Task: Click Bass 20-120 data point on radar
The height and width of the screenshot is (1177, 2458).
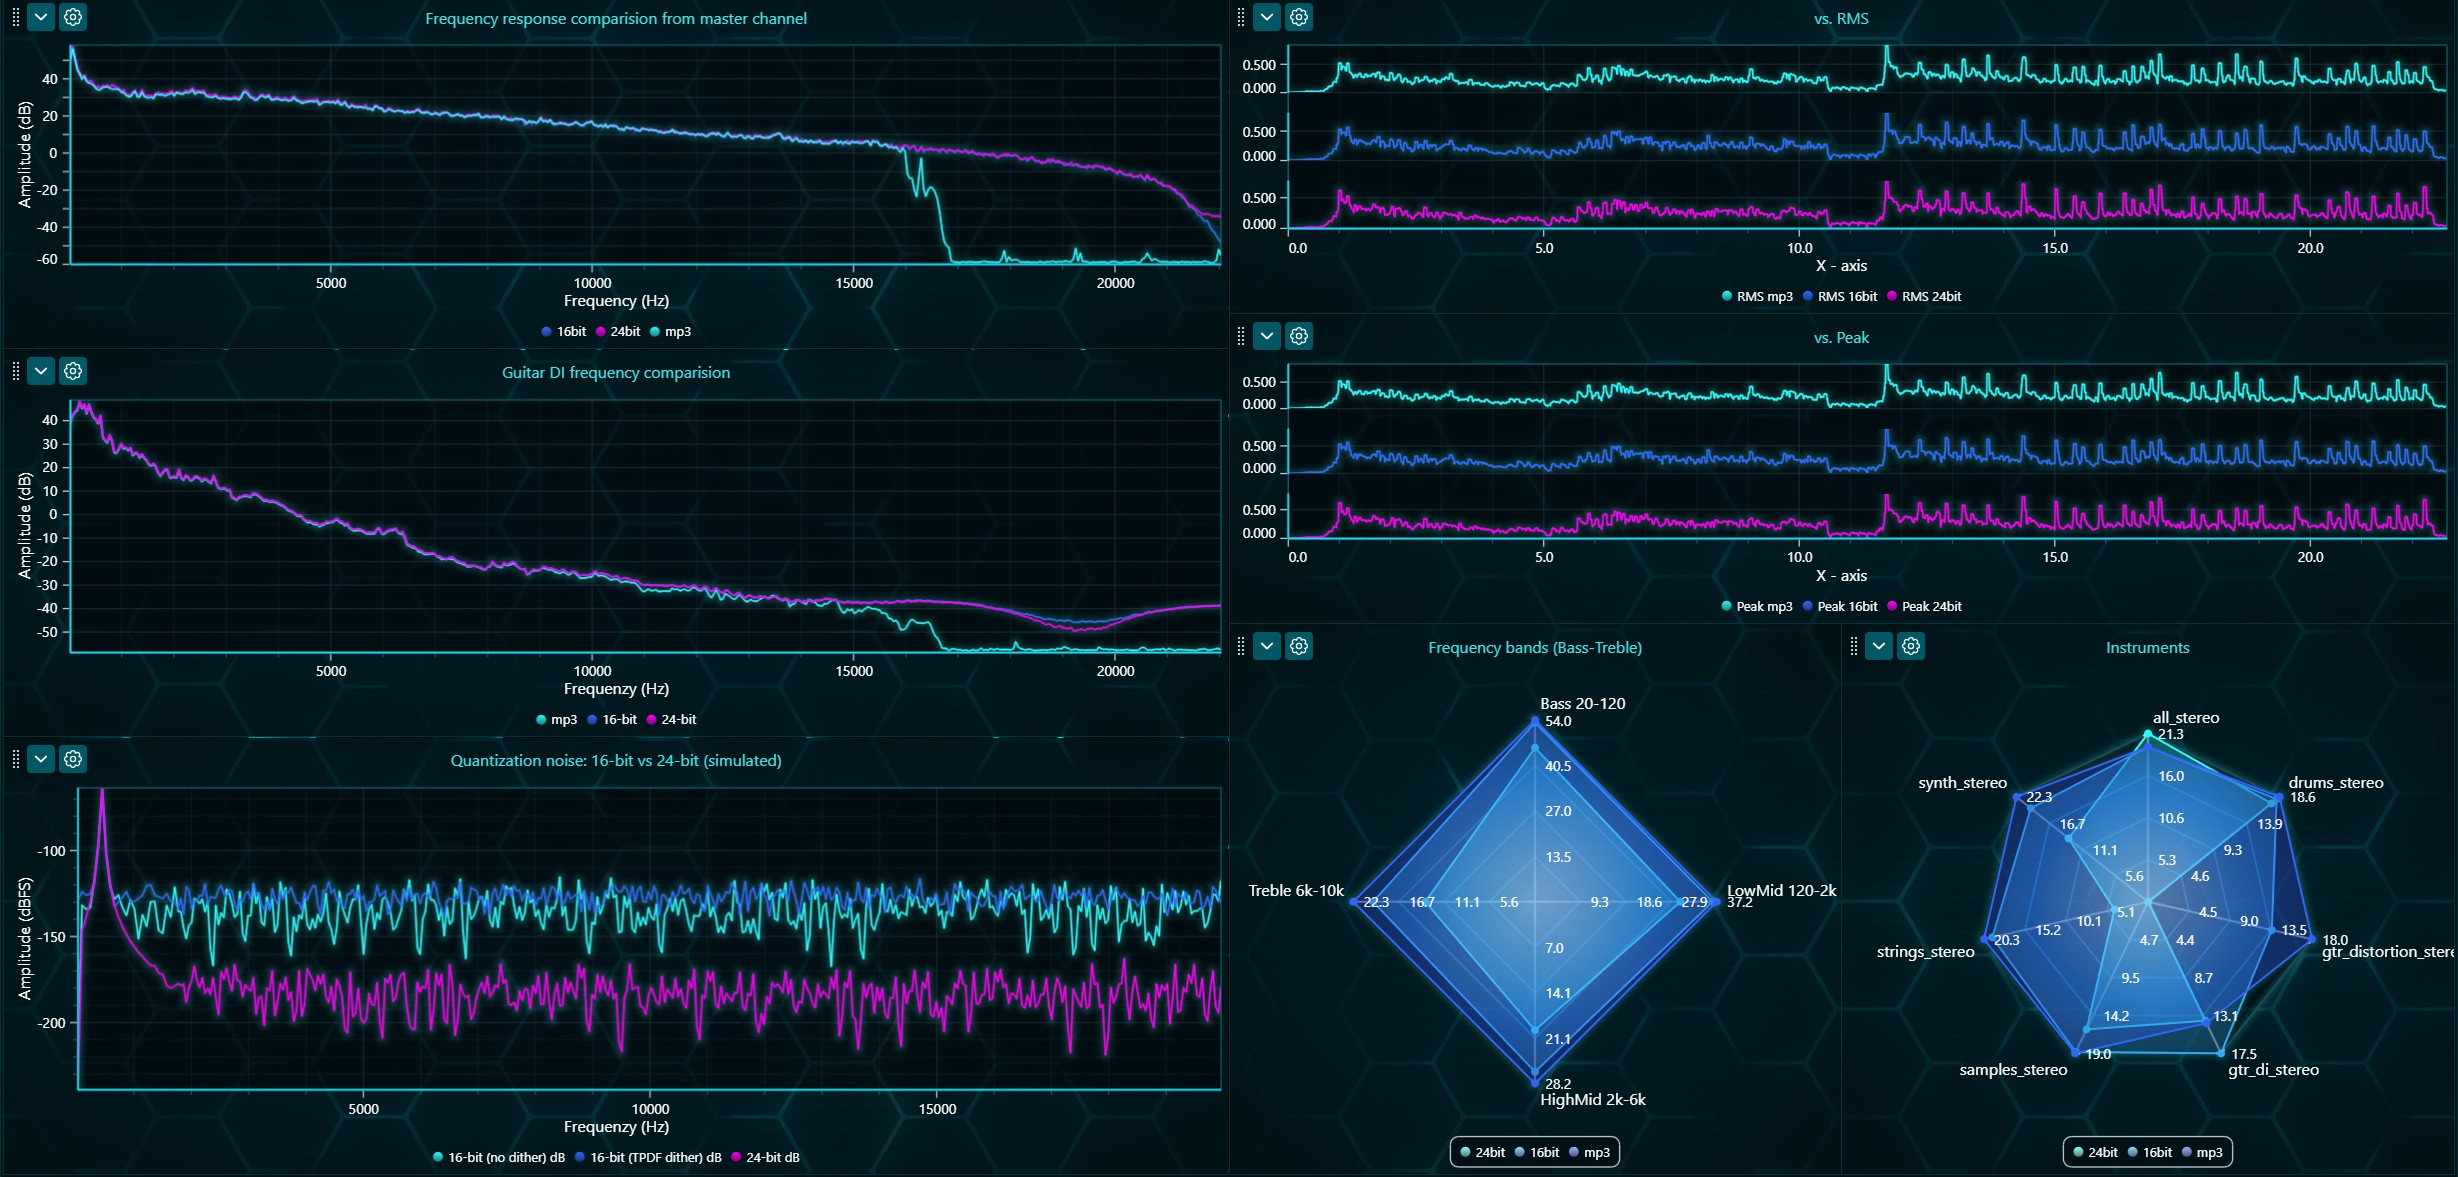Action: pyautogui.click(x=1535, y=721)
